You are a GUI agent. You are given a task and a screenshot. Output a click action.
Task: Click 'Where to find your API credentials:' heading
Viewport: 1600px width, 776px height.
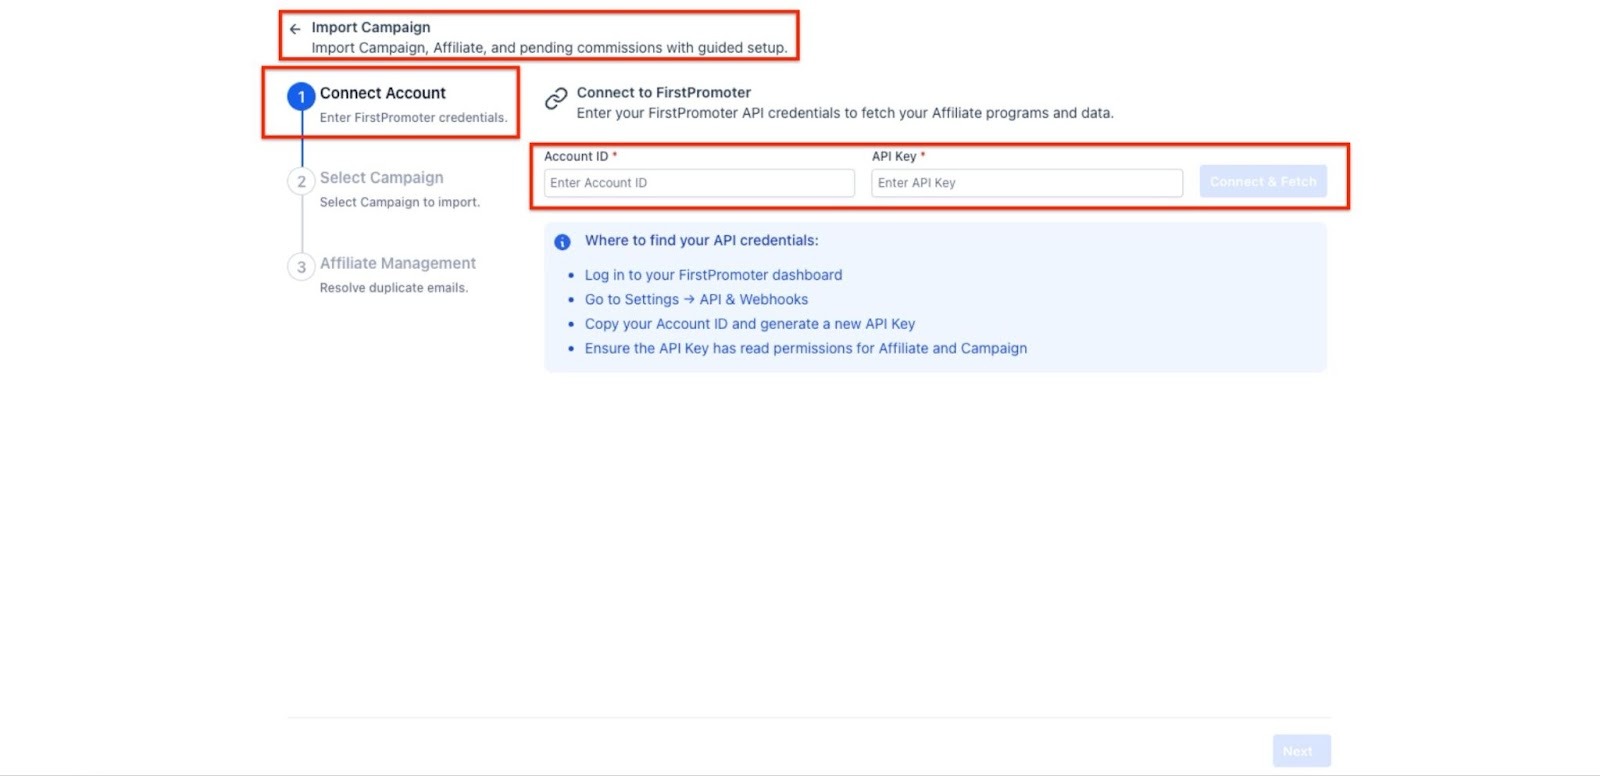(x=702, y=240)
